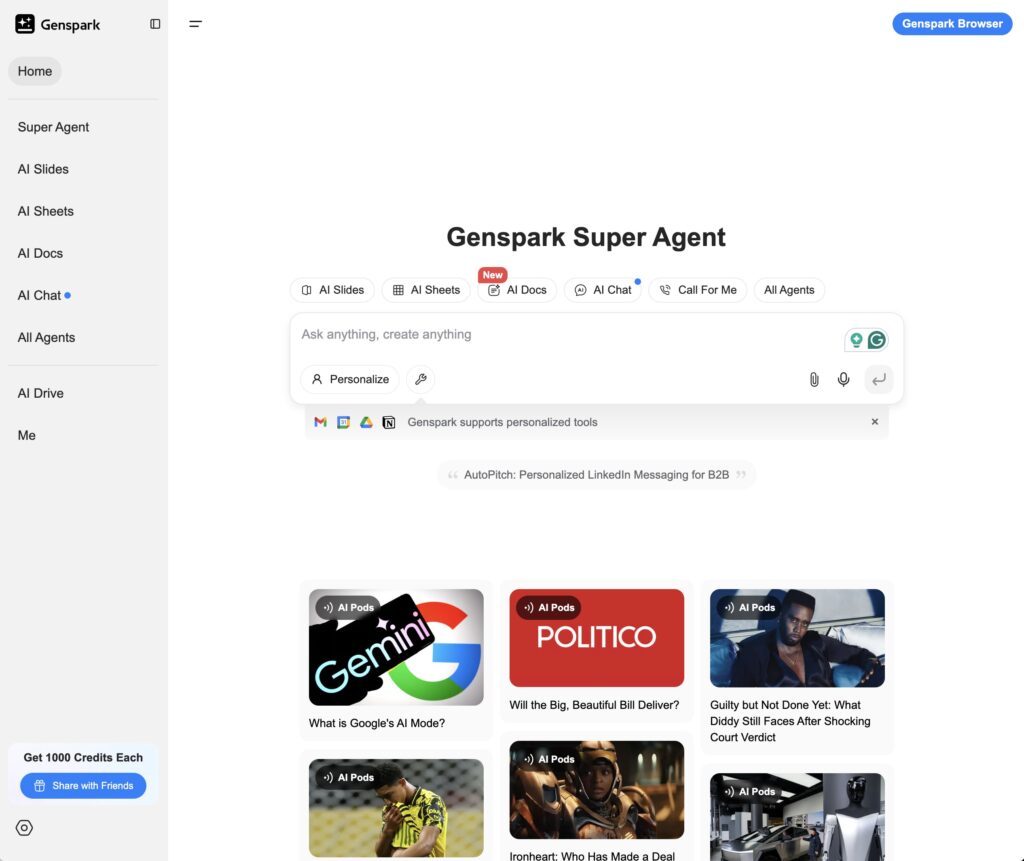Image resolution: width=1024 pixels, height=861 pixels.
Task: Open All Agents in the sidebar
Action: pyautogui.click(x=46, y=338)
